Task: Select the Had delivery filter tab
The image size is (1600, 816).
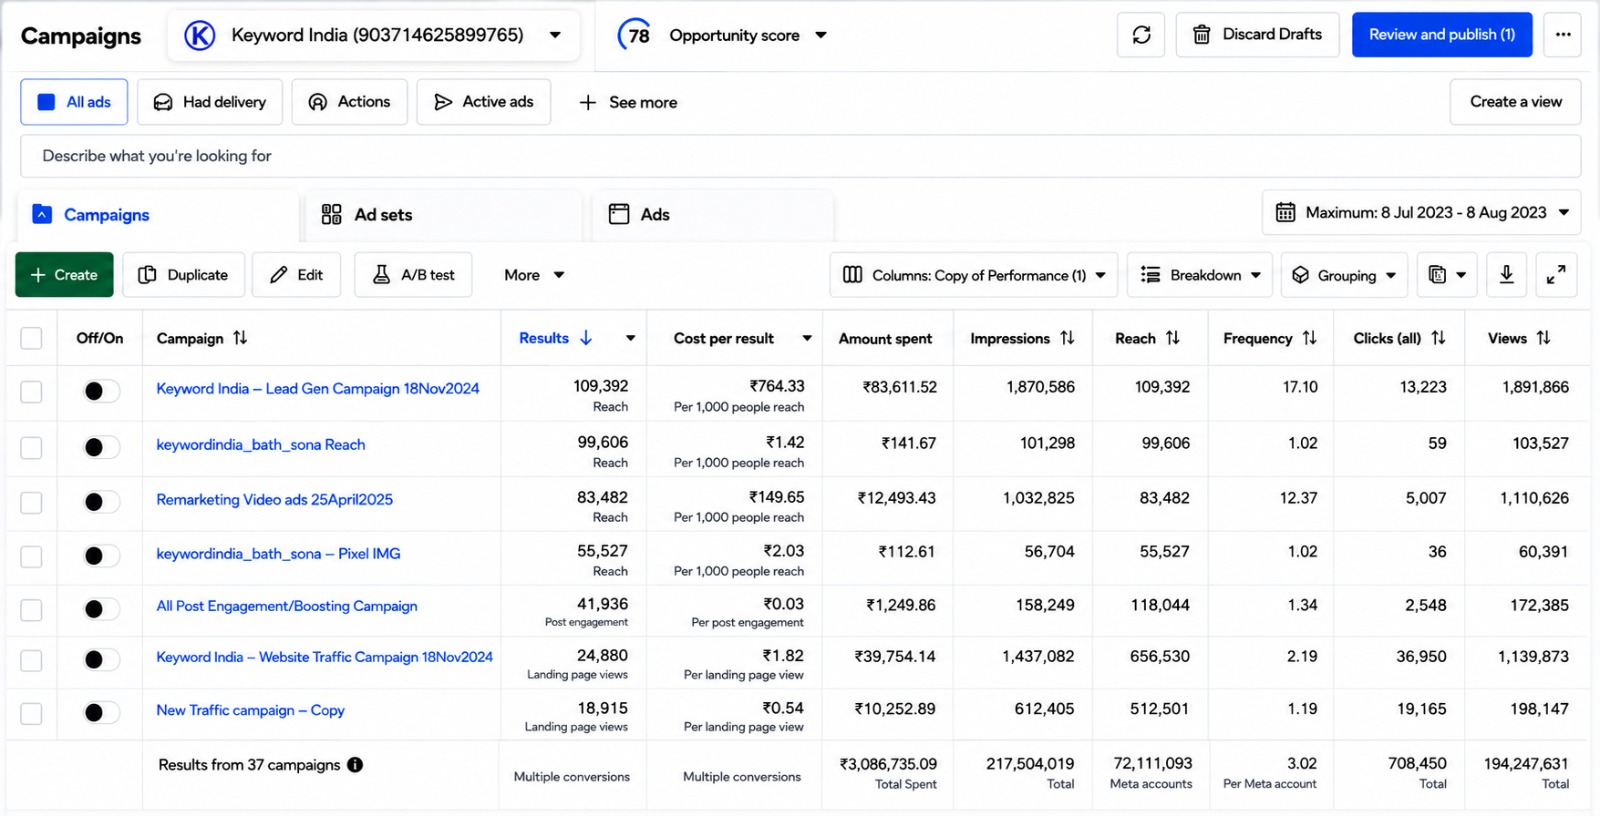Action: [x=210, y=102]
